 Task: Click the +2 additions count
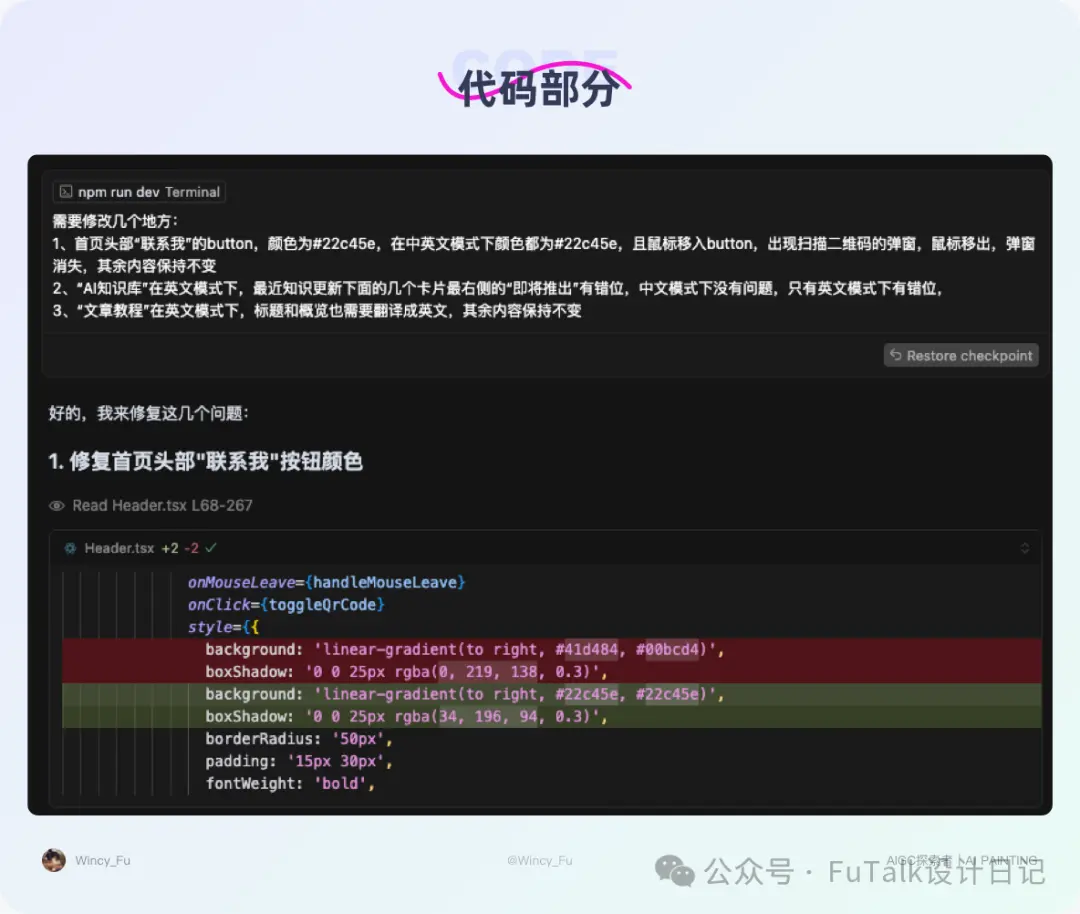tap(169, 548)
